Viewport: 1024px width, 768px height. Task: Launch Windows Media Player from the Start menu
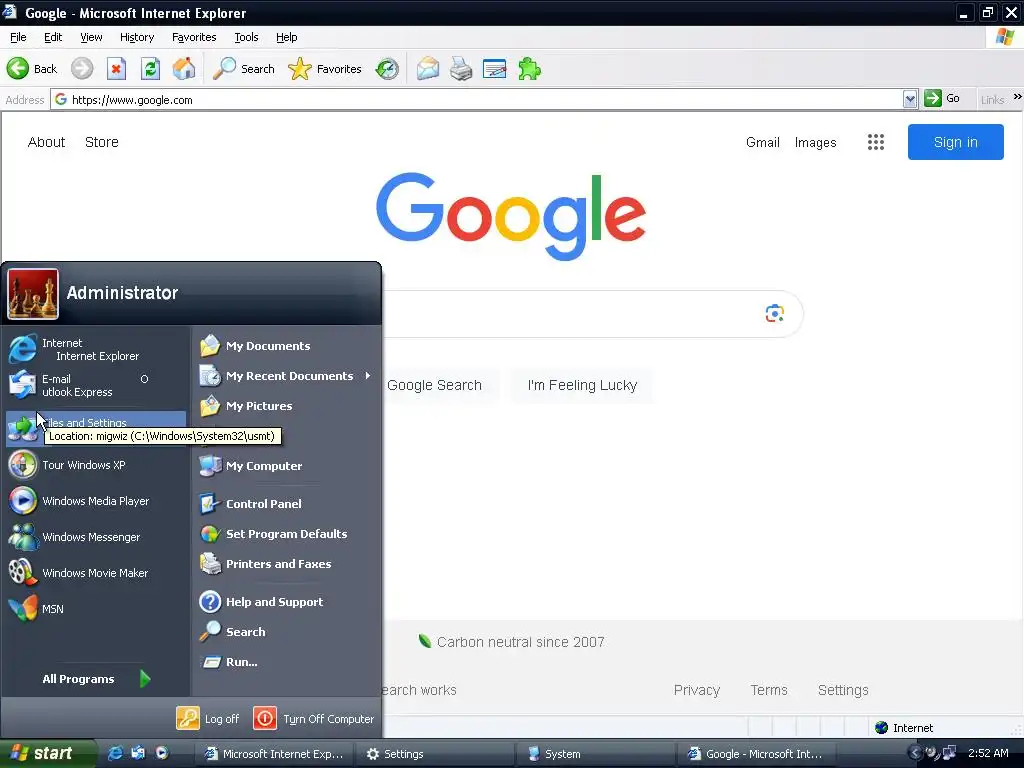click(95, 501)
